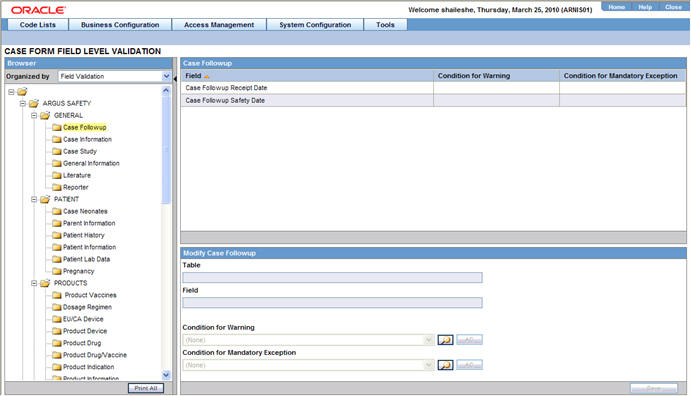Open the System Configuration menu
Viewport: 691px width, 396px height.
pos(315,25)
